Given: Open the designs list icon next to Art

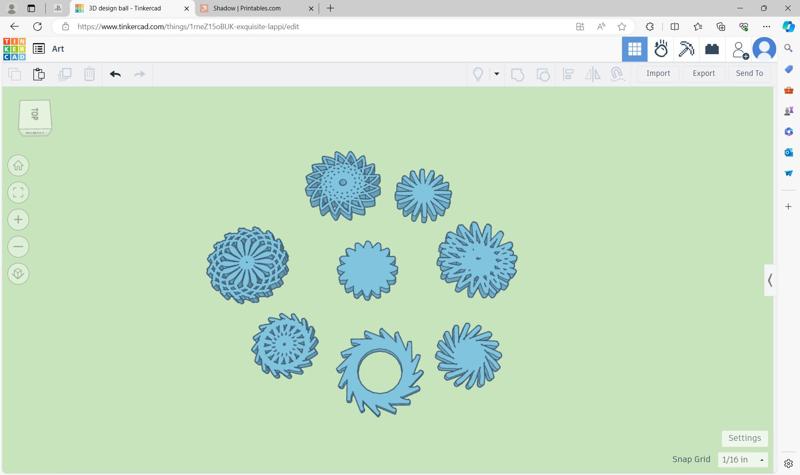Looking at the screenshot, I should pyautogui.click(x=39, y=48).
